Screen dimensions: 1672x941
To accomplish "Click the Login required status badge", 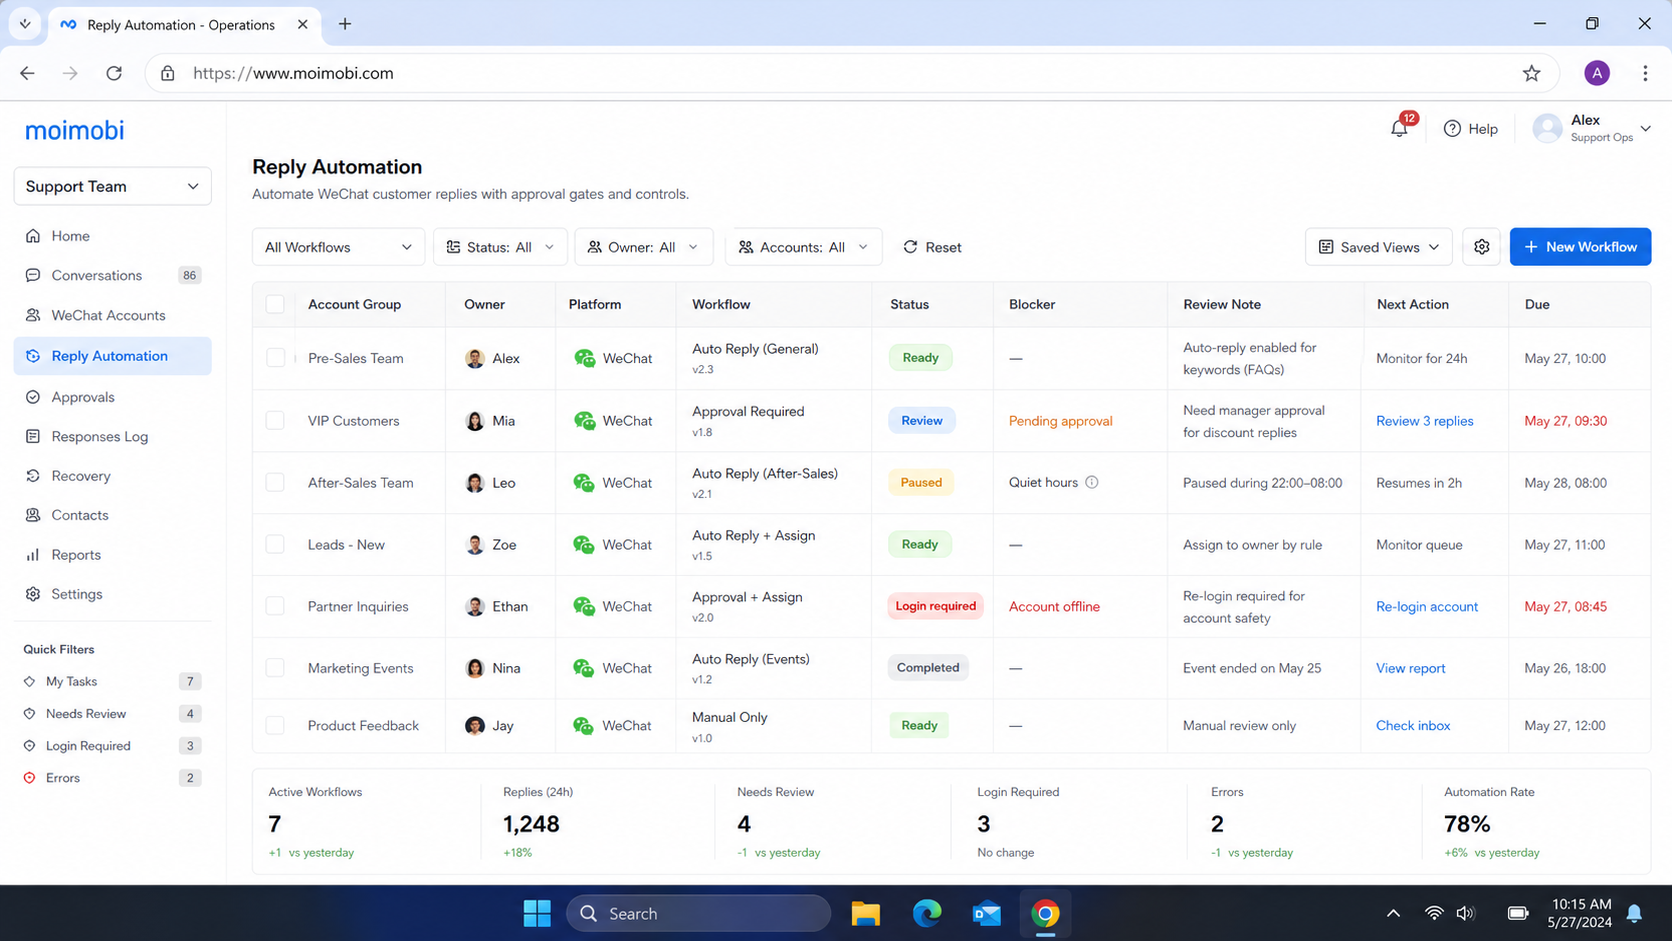I will click(x=935, y=606).
